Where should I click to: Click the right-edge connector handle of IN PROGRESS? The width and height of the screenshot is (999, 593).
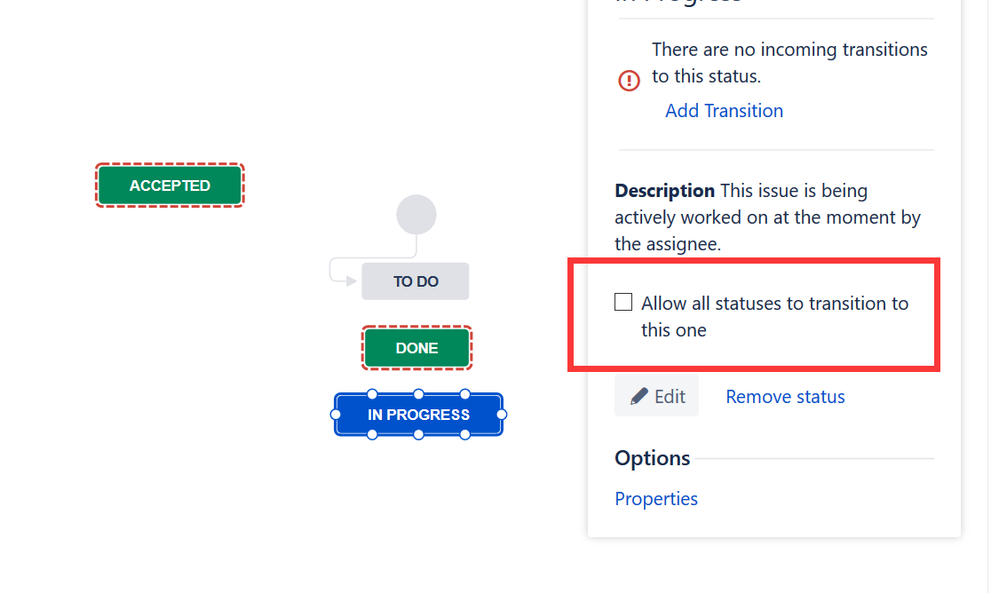[x=501, y=415]
